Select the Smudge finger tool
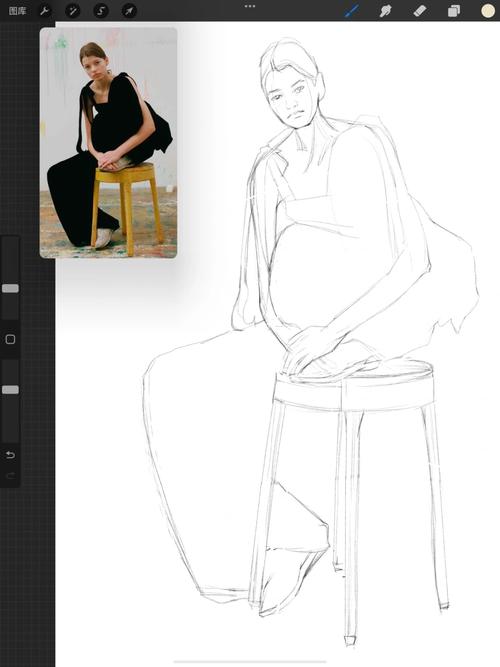The image size is (500, 667). (386, 11)
